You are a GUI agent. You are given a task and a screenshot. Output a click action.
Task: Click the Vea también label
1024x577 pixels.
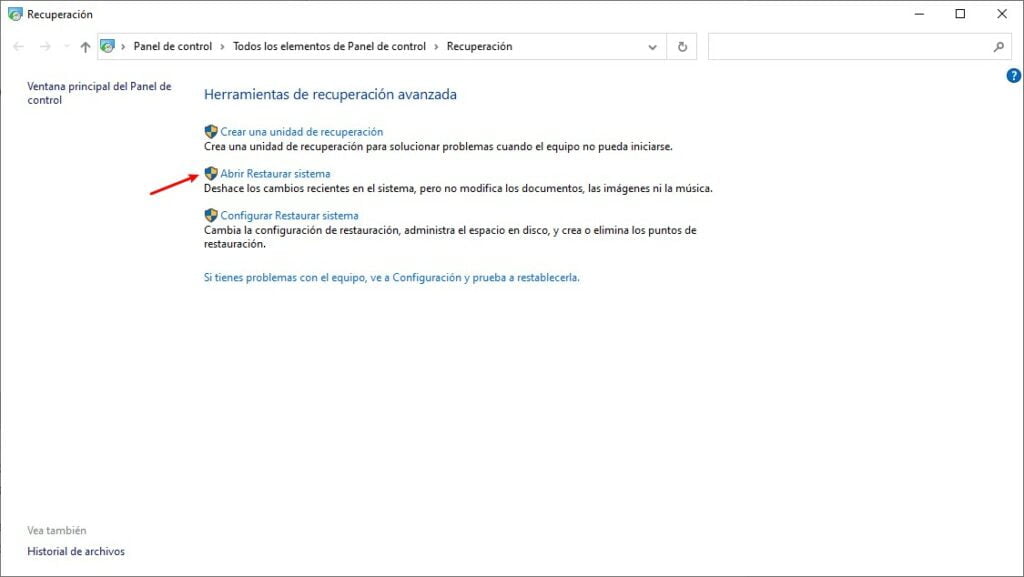point(57,531)
